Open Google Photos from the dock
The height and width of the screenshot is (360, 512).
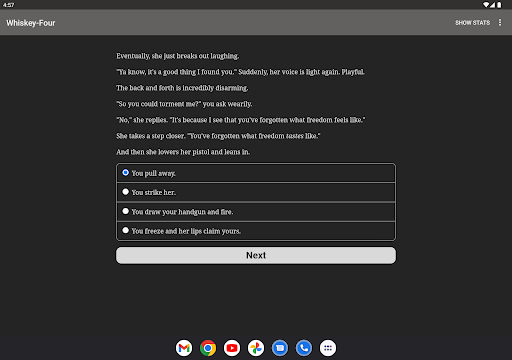256,348
